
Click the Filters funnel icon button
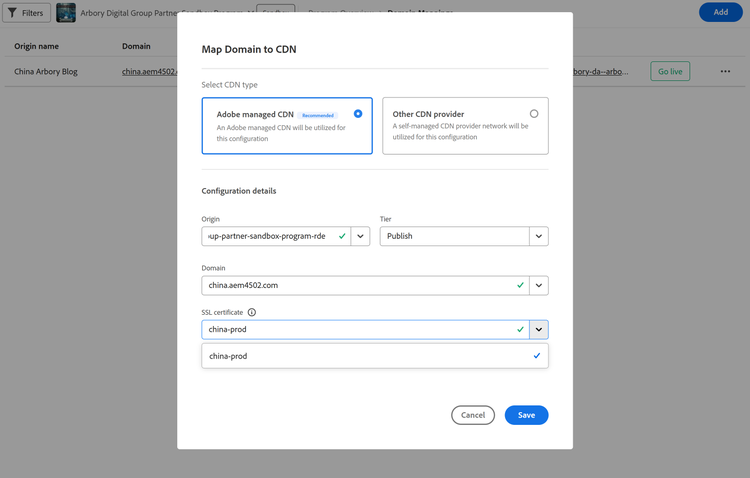[26, 13]
